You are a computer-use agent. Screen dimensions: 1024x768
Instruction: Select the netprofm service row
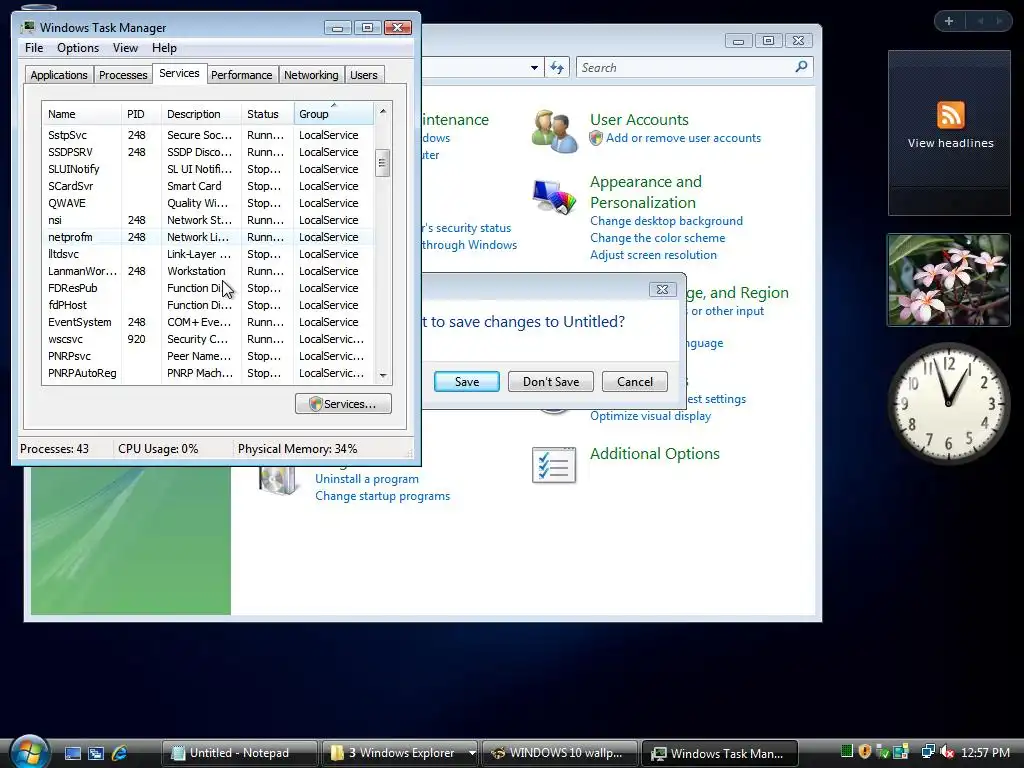[x=208, y=237]
